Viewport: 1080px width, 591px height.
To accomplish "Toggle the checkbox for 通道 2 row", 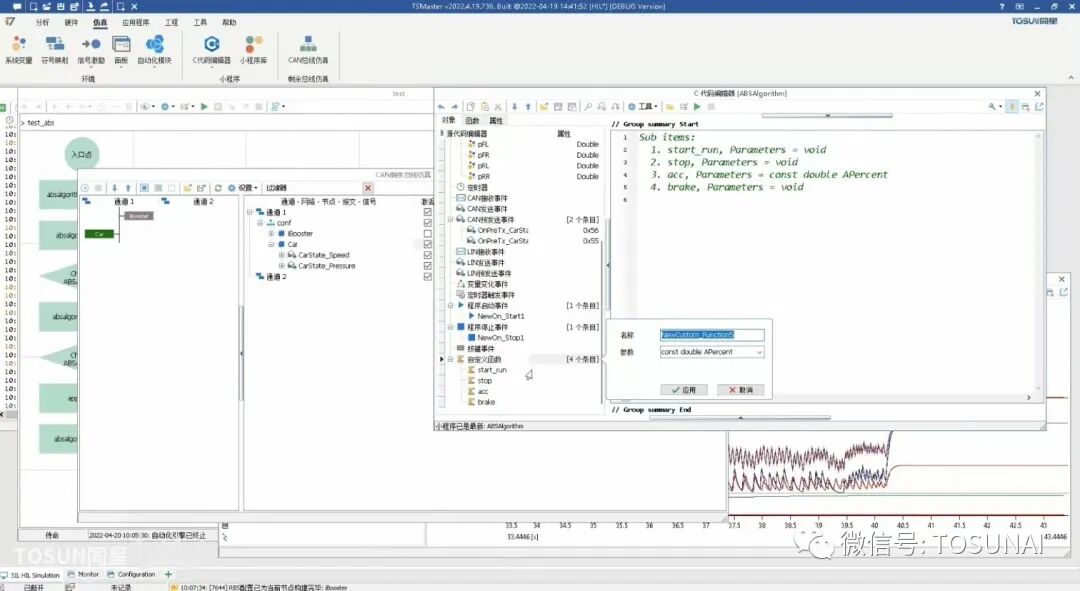I will pos(428,276).
